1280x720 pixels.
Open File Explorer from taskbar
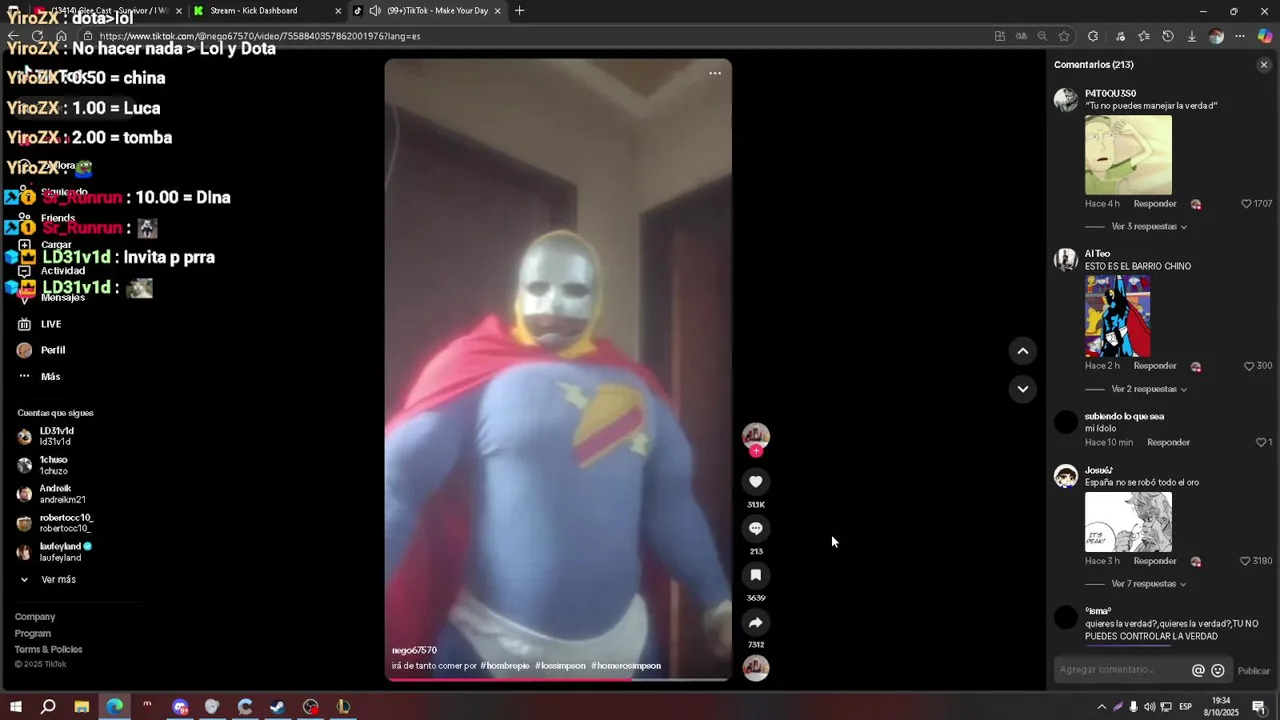pyautogui.click(x=82, y=707)
